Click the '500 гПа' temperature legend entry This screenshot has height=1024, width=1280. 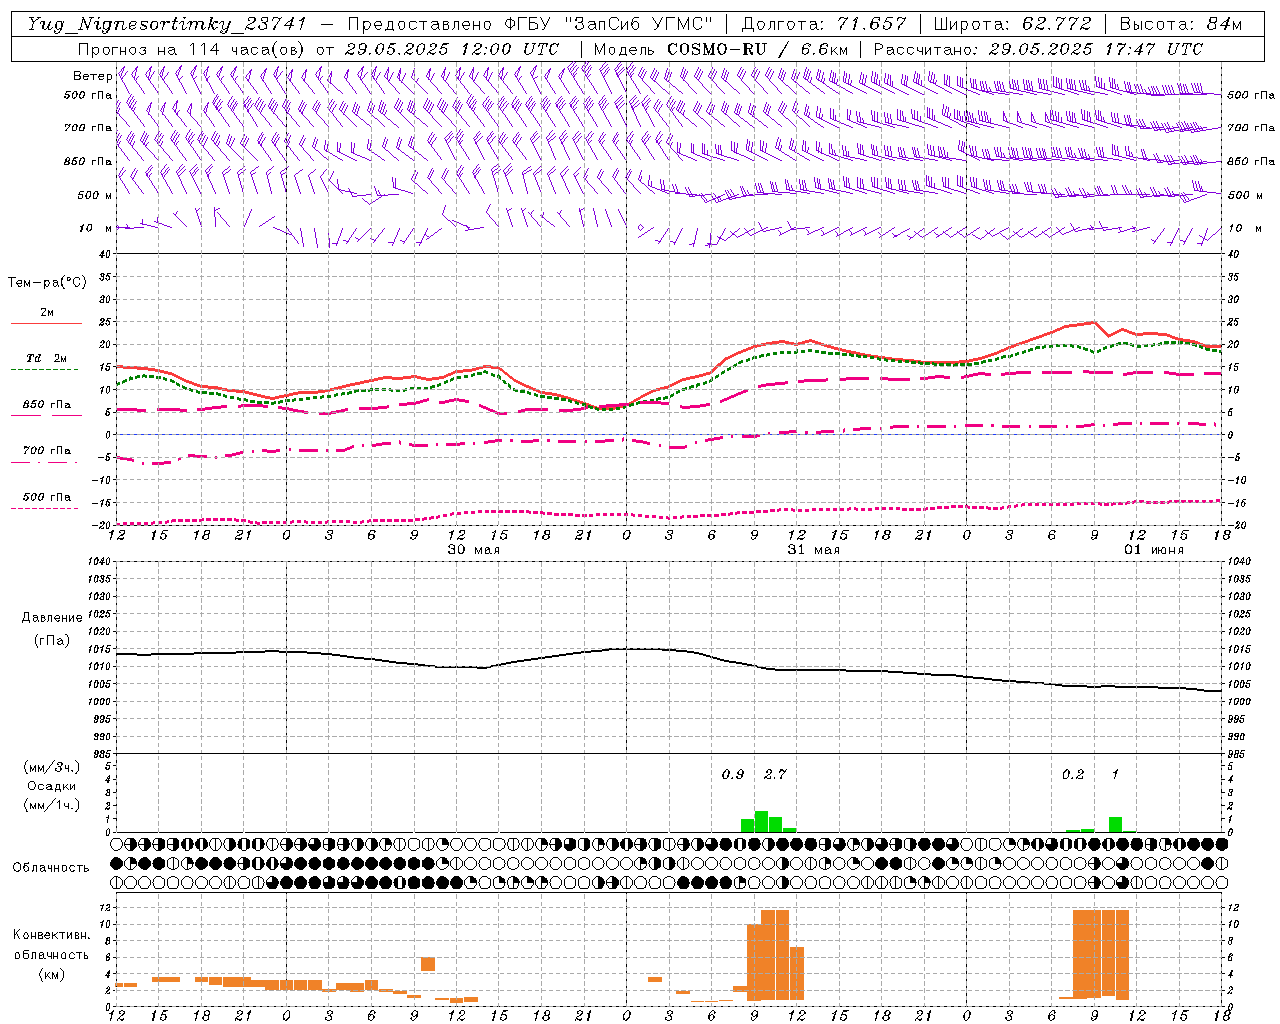tap(47, 497)
